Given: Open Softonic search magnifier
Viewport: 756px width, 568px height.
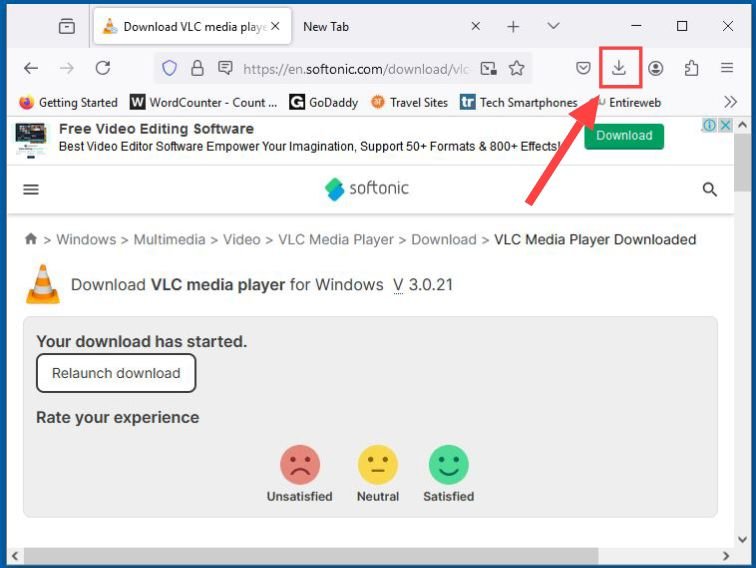Looking at the screenshot, I should 709,189.
